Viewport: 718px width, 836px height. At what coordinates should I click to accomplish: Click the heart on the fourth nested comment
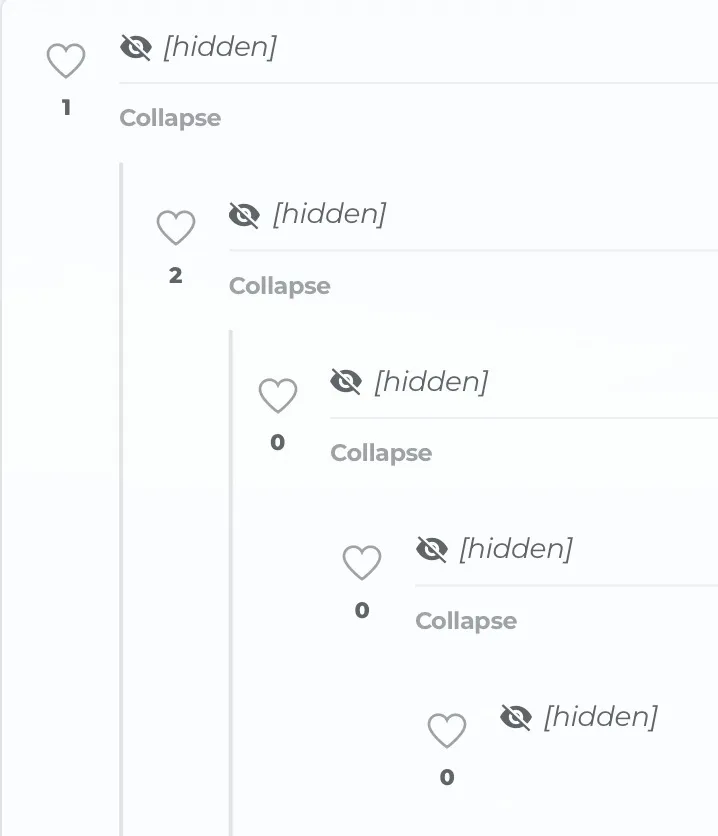tap(362, 562)
